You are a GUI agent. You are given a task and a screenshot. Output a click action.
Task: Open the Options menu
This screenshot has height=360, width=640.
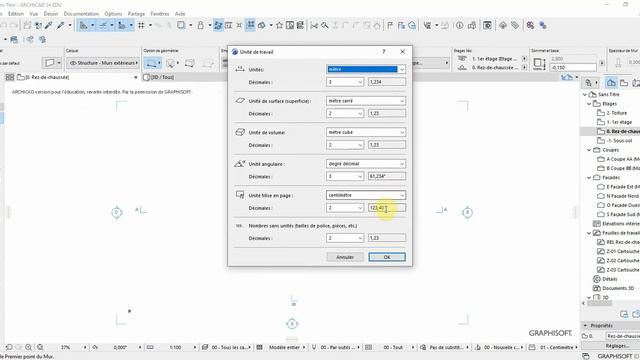click(x=113, y=14)
